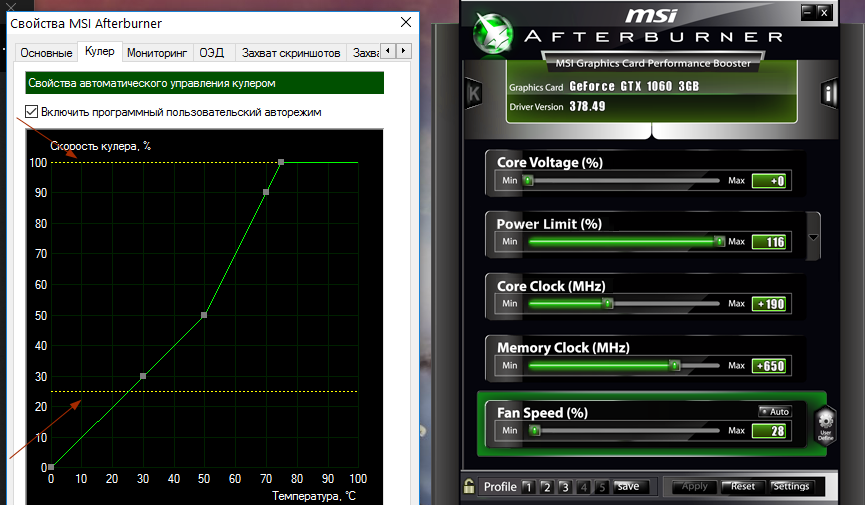Click the Fan Speed slider handle

pos(534,430)
